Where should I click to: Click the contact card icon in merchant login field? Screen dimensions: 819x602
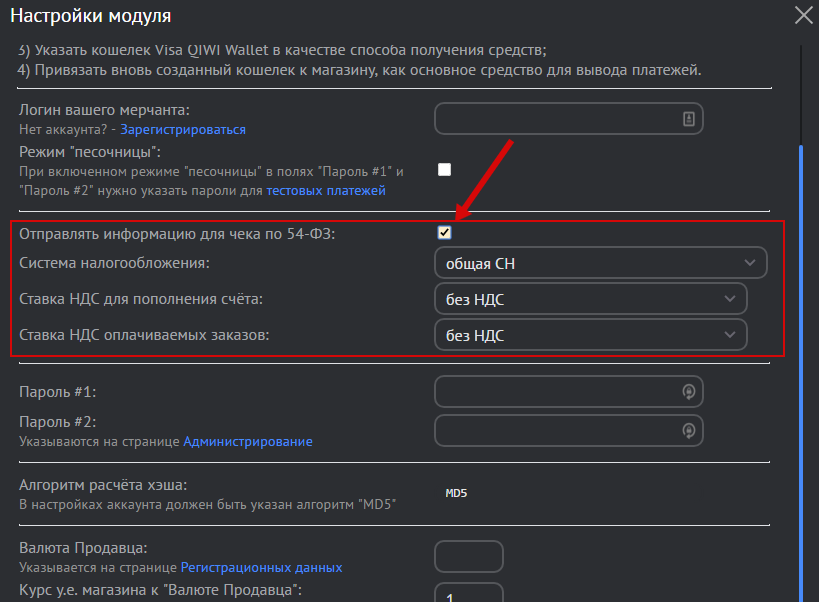click(688, 119)
